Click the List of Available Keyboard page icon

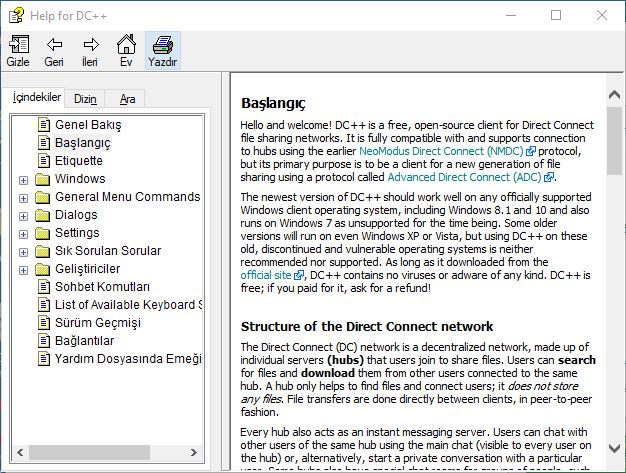(44, 305)
